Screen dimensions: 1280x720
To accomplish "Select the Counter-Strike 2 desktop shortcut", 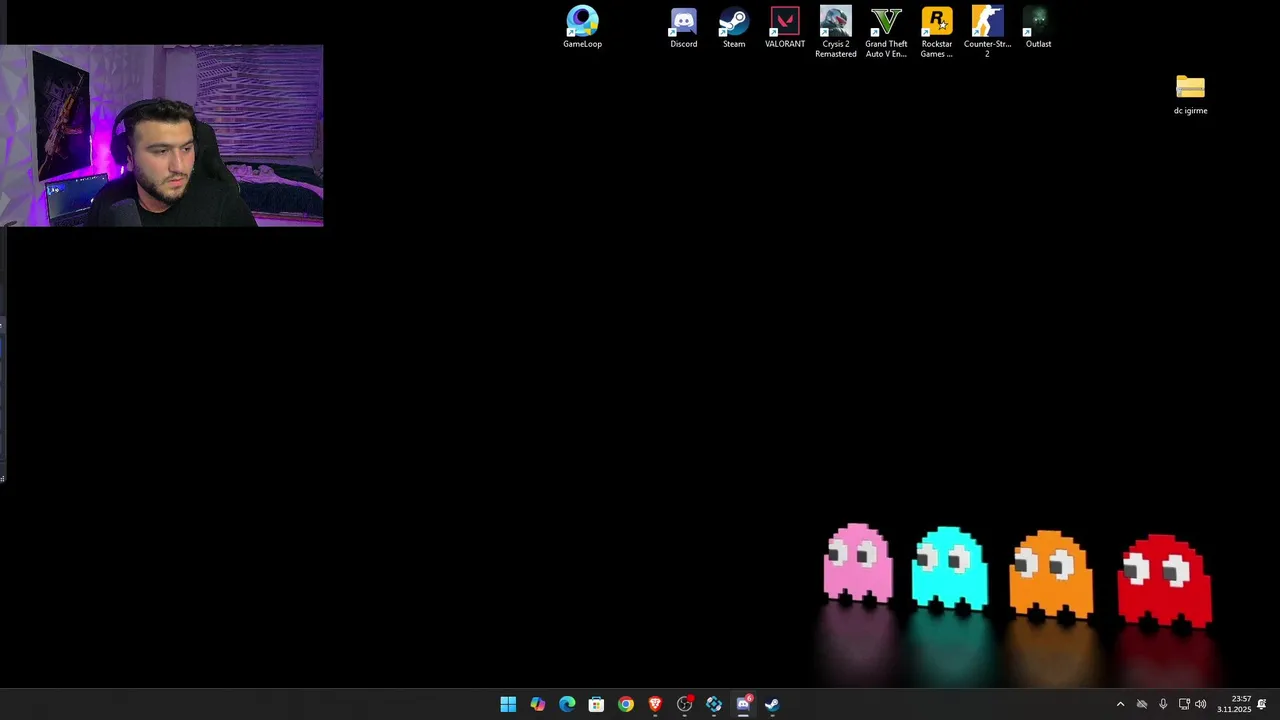I will [x=987, y=32].
